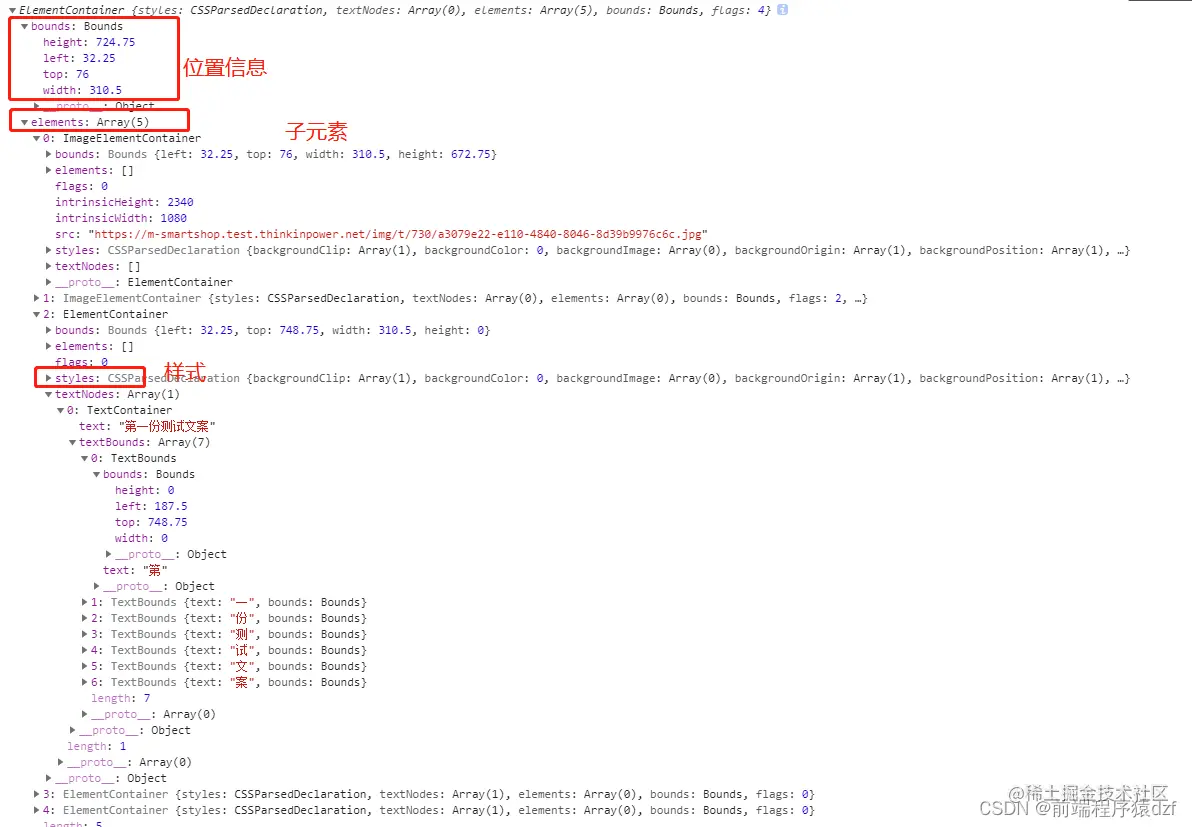This screenshot has height=827, width=1192.
Task: Click the image src URL string
Action: click(398, 234)
